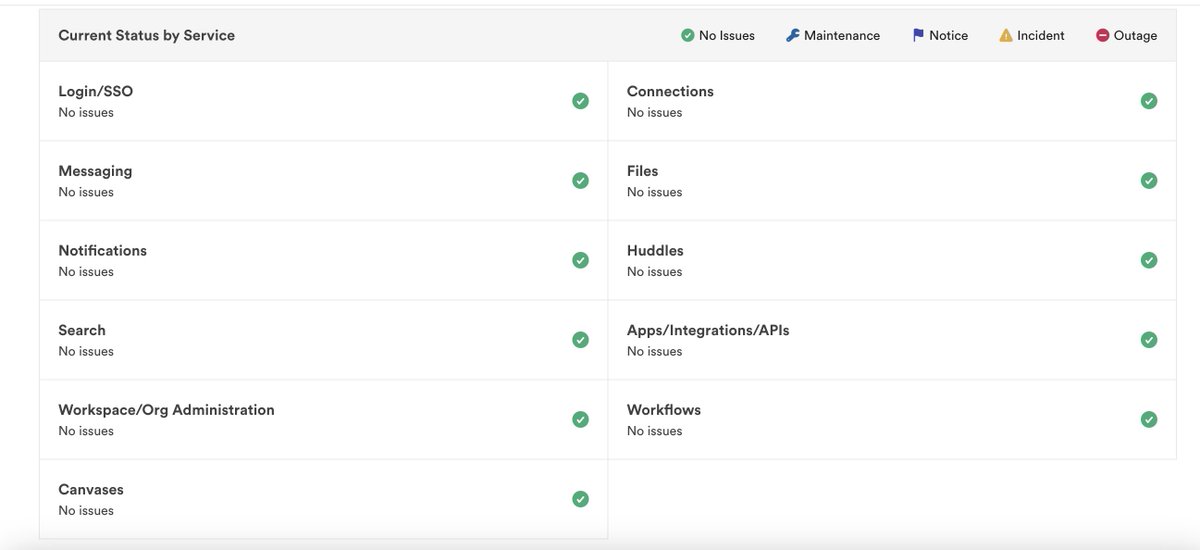The height and width of the screenshot is (550, 1200).
Task: Click 'No issues' text under Files
Action: 655,192
